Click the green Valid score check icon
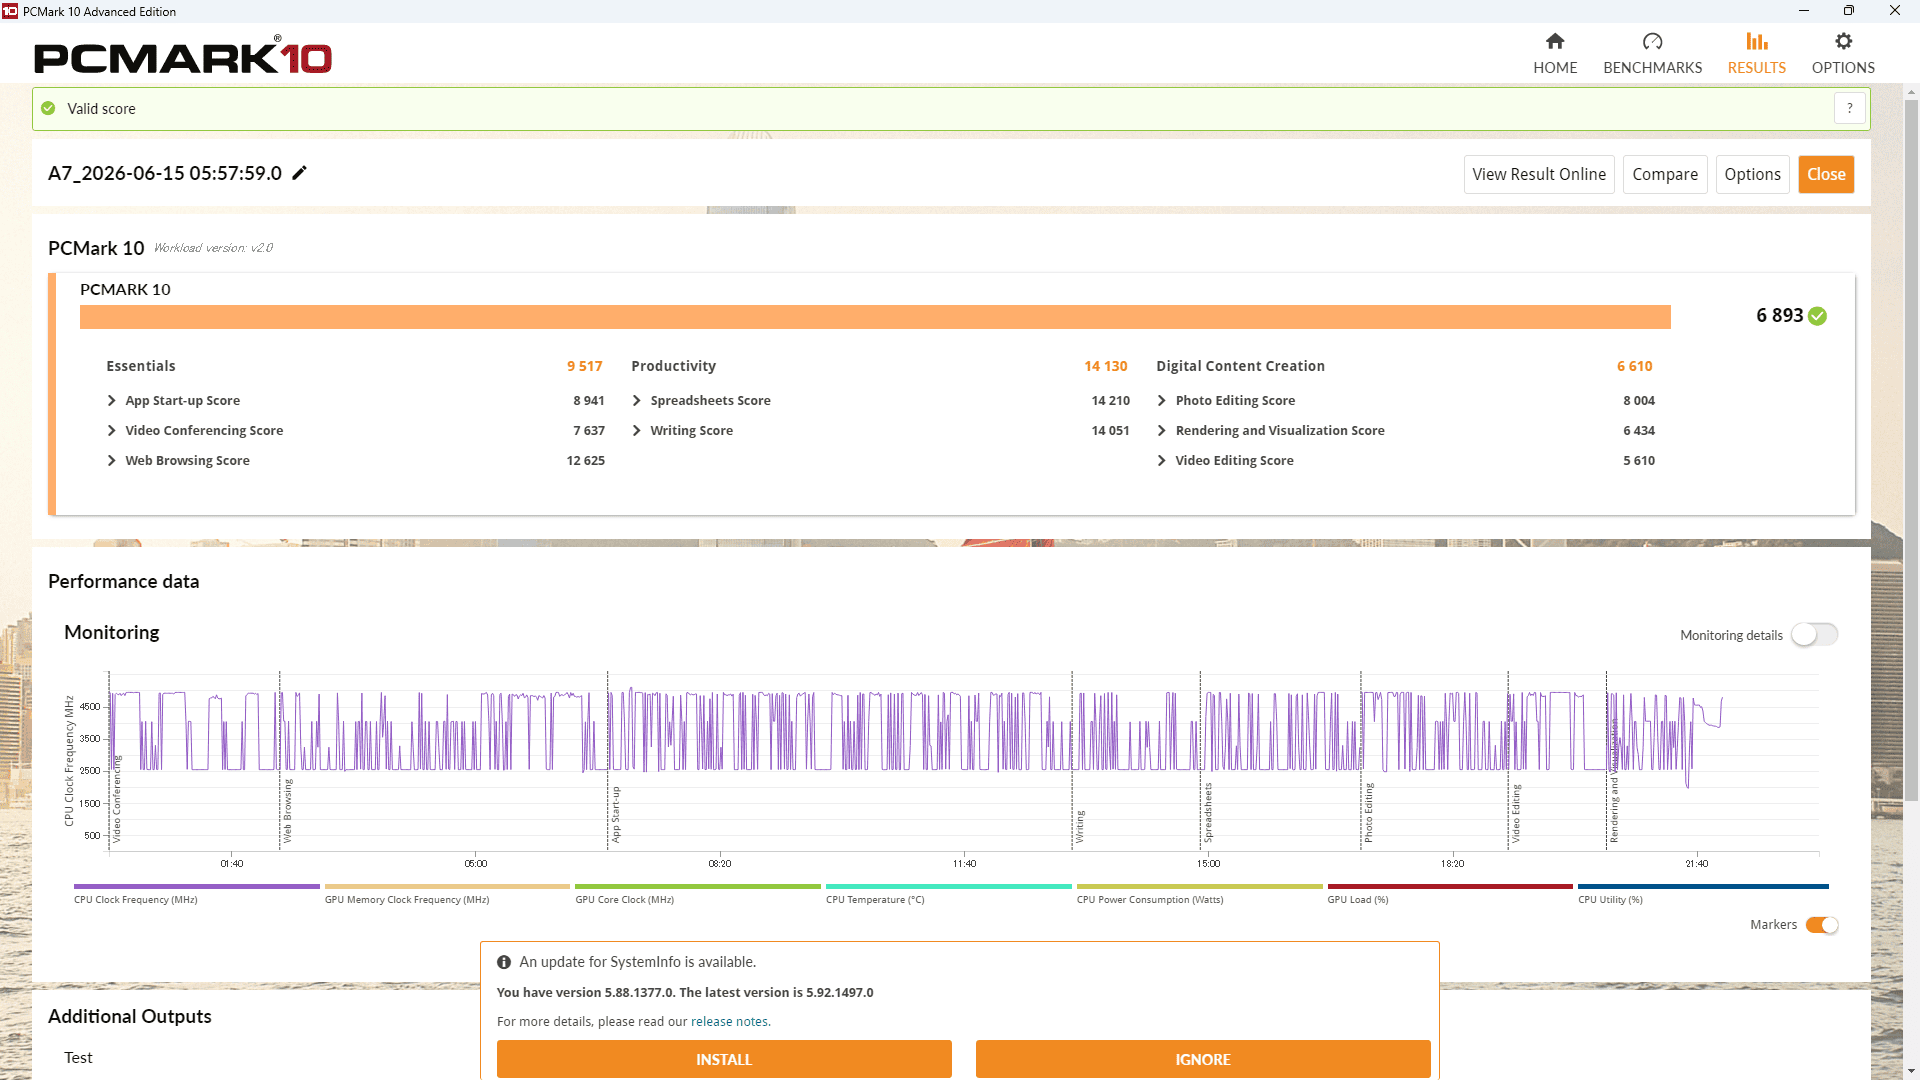 48,108
